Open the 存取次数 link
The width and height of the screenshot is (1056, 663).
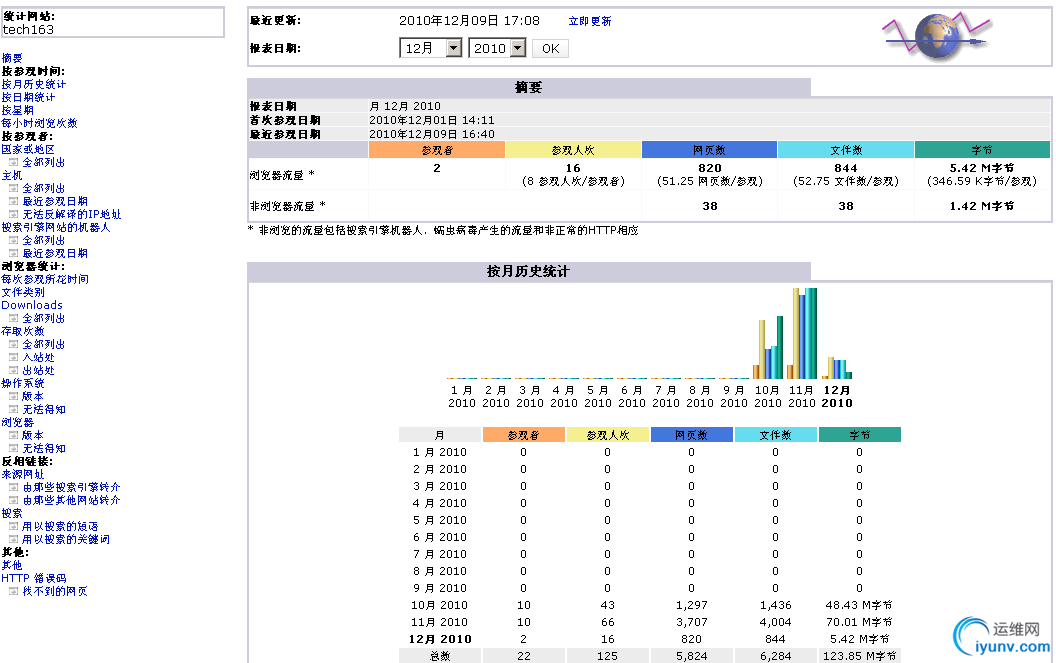pyautogui.click(x=23, y=332)
